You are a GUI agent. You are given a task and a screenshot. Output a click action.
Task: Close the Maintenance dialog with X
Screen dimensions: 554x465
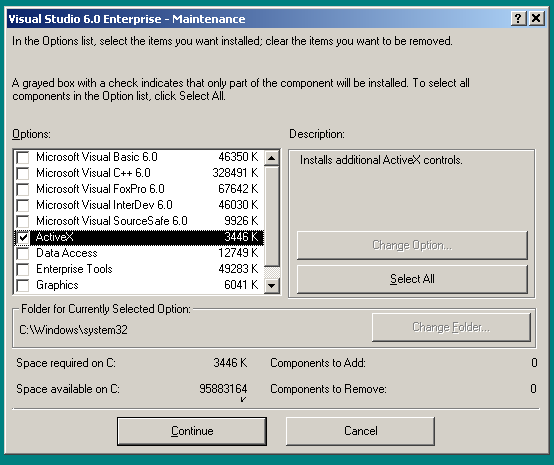(536, 18)
